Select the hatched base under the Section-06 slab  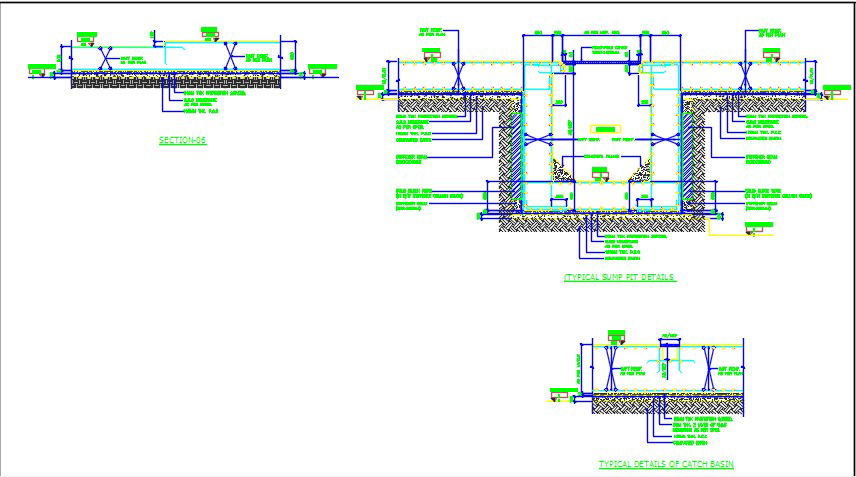pyautogui.click(x=180, y=83)
